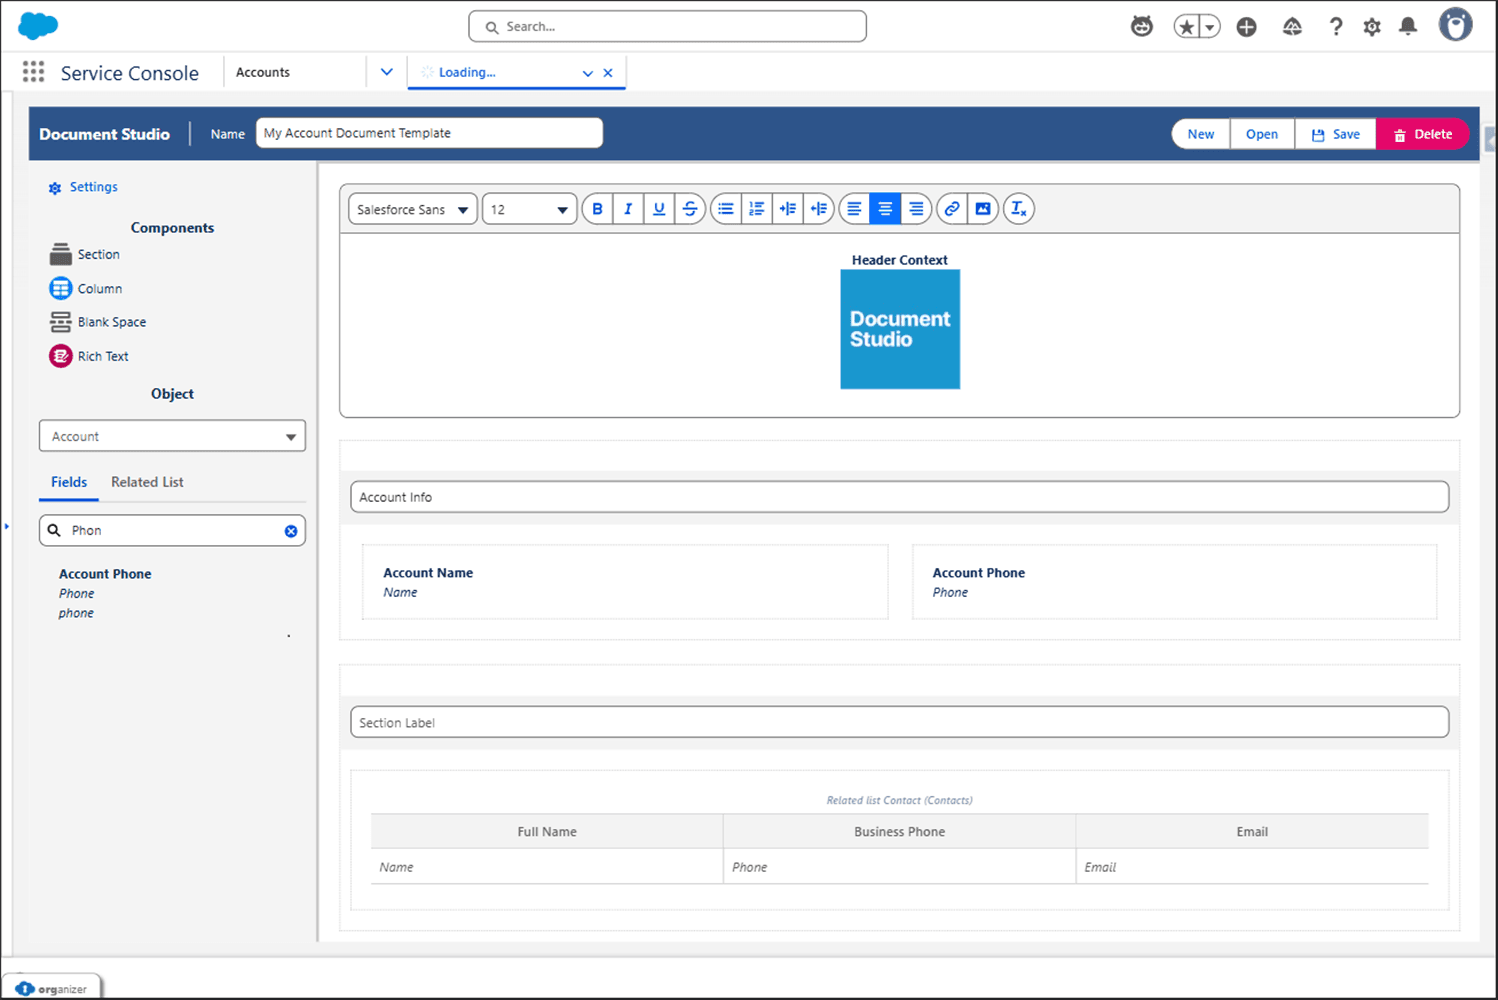The height and width of the screenshot is (1000, 1498).
Task: Clear the field search box
Action: [291, 531]
